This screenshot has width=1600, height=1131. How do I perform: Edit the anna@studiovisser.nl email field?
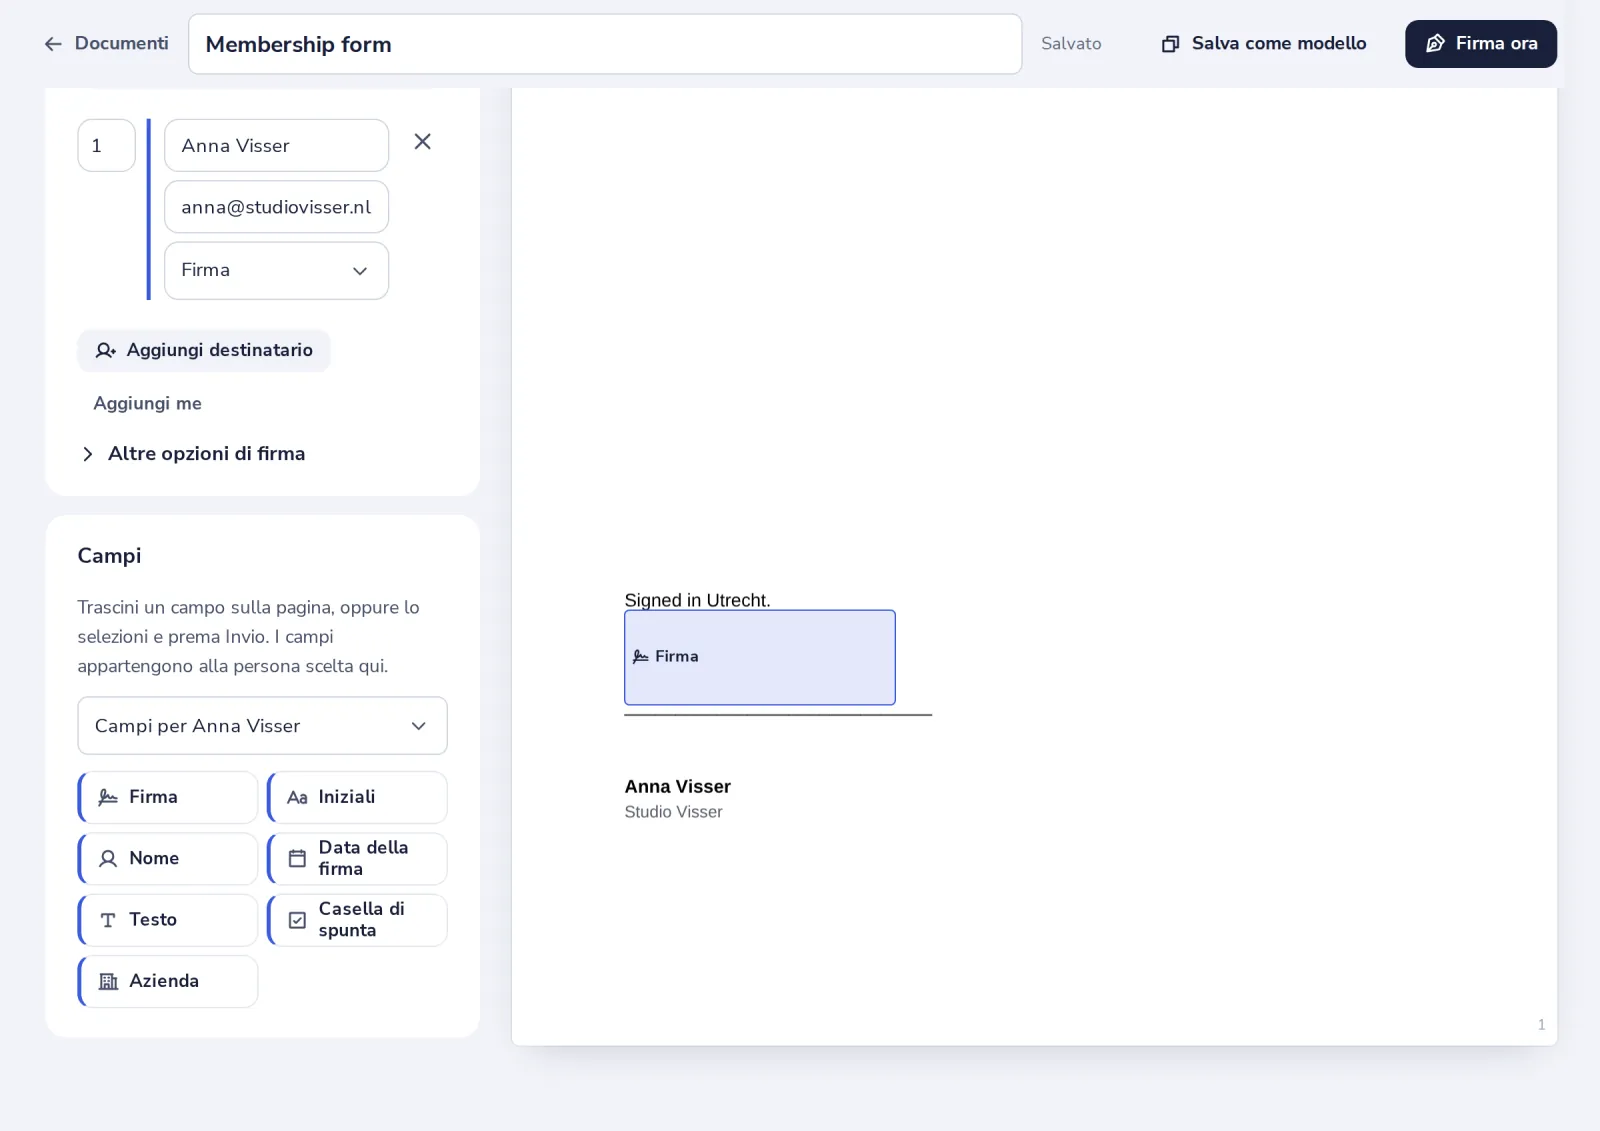(276, 207)
